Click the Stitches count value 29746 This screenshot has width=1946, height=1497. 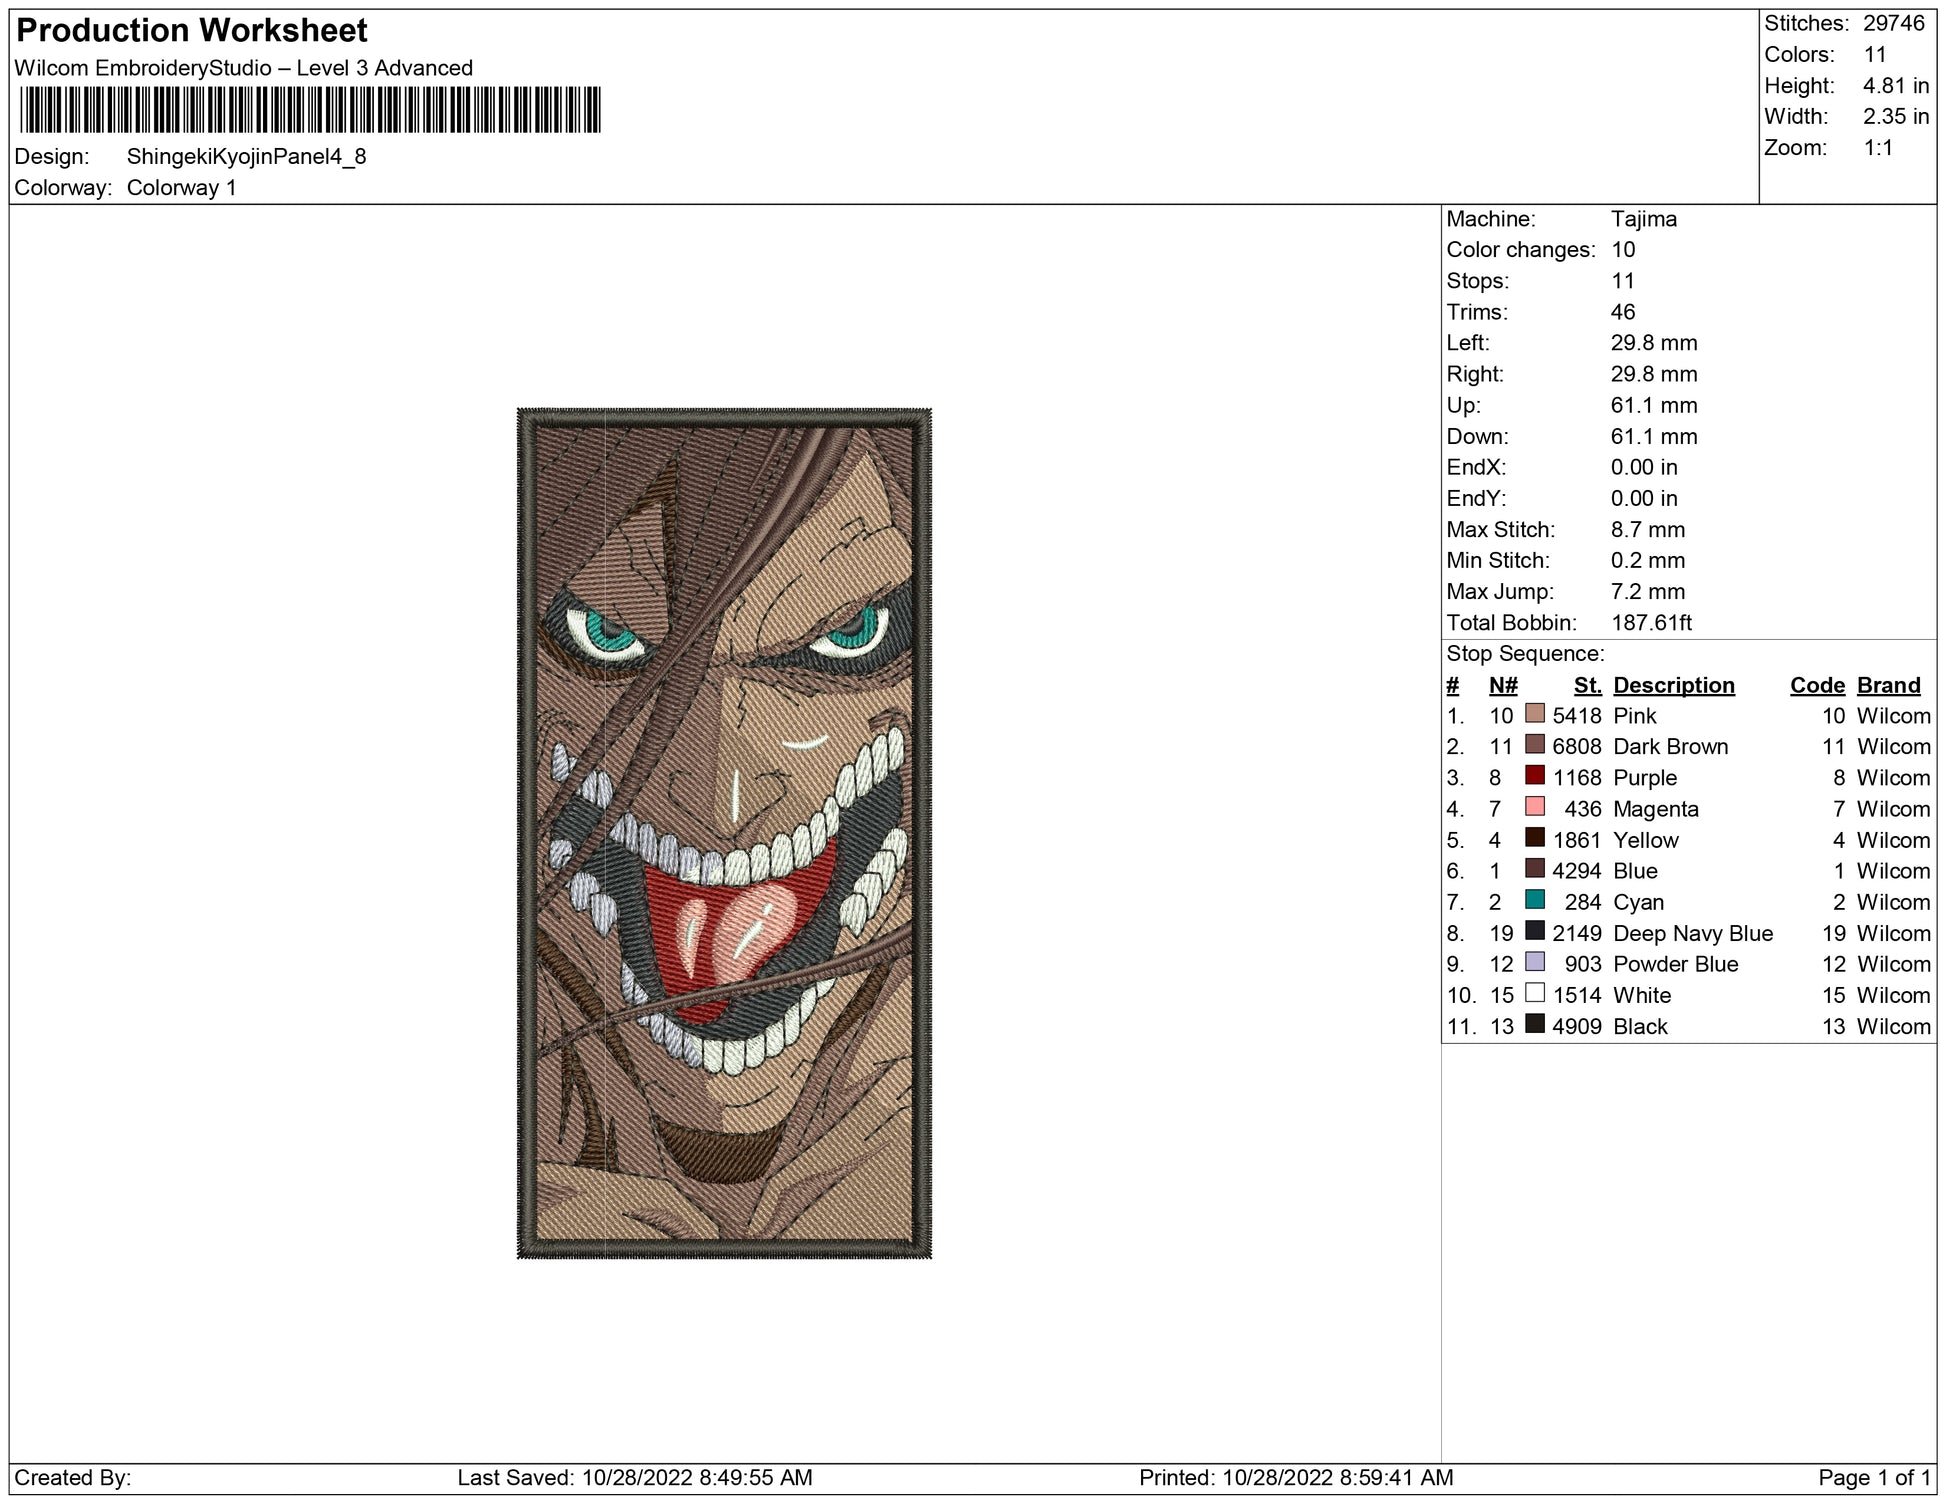1893,24
